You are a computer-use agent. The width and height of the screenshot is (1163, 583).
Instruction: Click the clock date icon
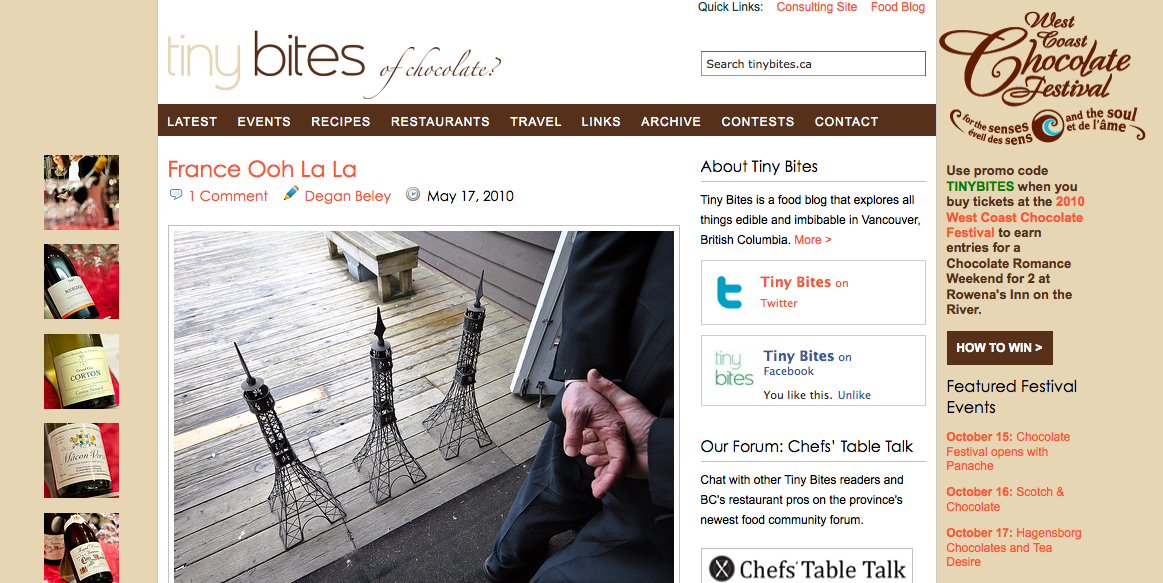coord(413,194)
